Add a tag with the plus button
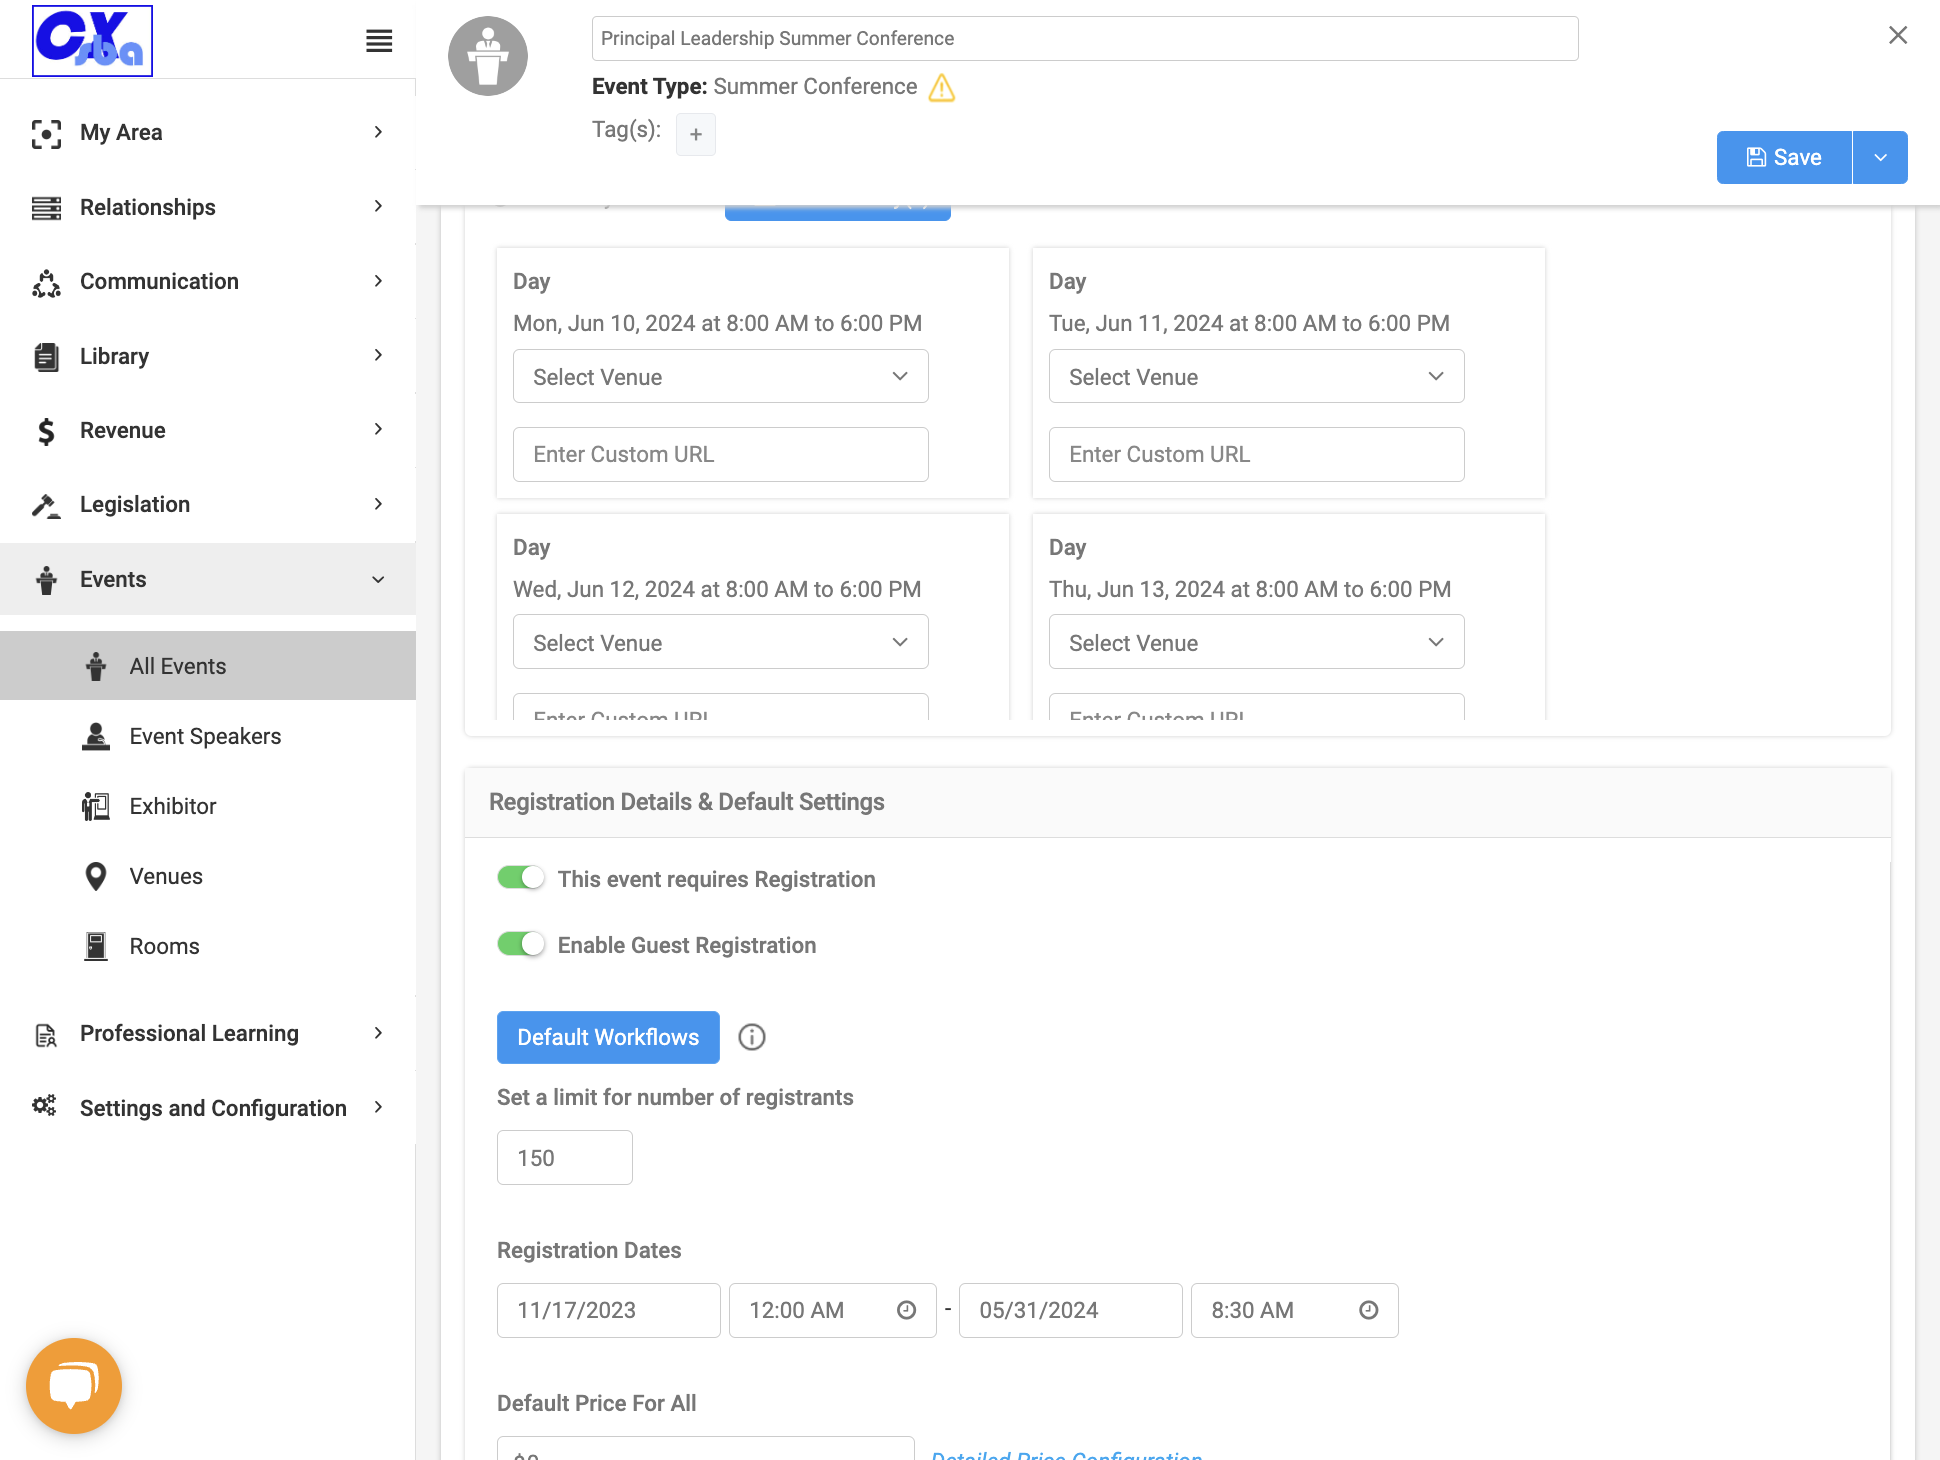Image resolution: width=1940 pixels, height=1460 pixels. [x=696, y=134]
